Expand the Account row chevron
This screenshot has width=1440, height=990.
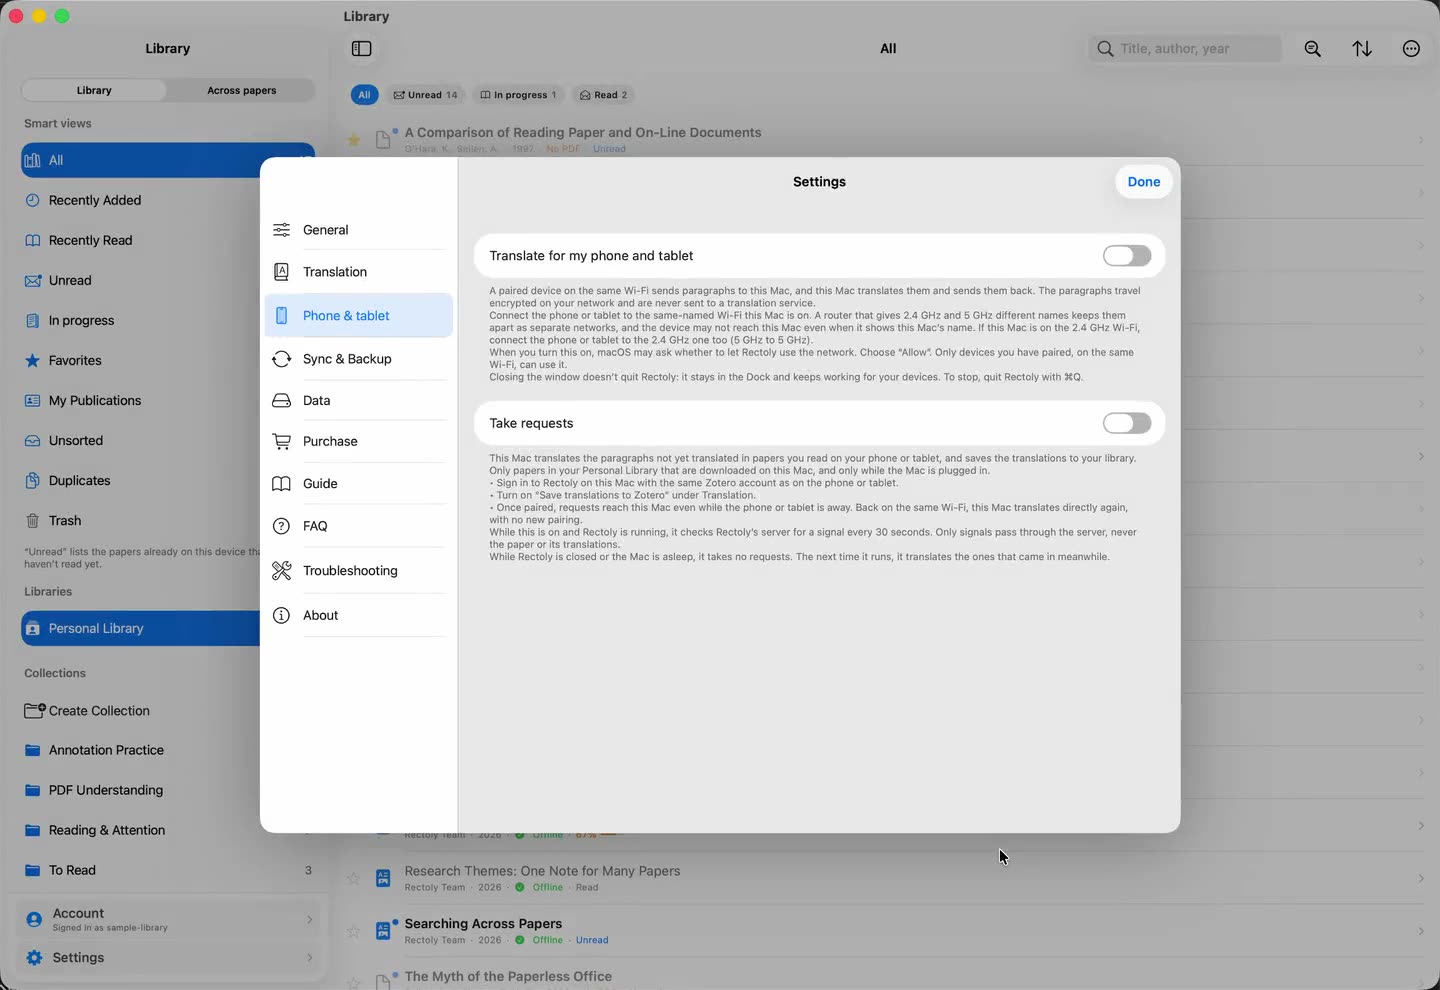coord(310,919)
